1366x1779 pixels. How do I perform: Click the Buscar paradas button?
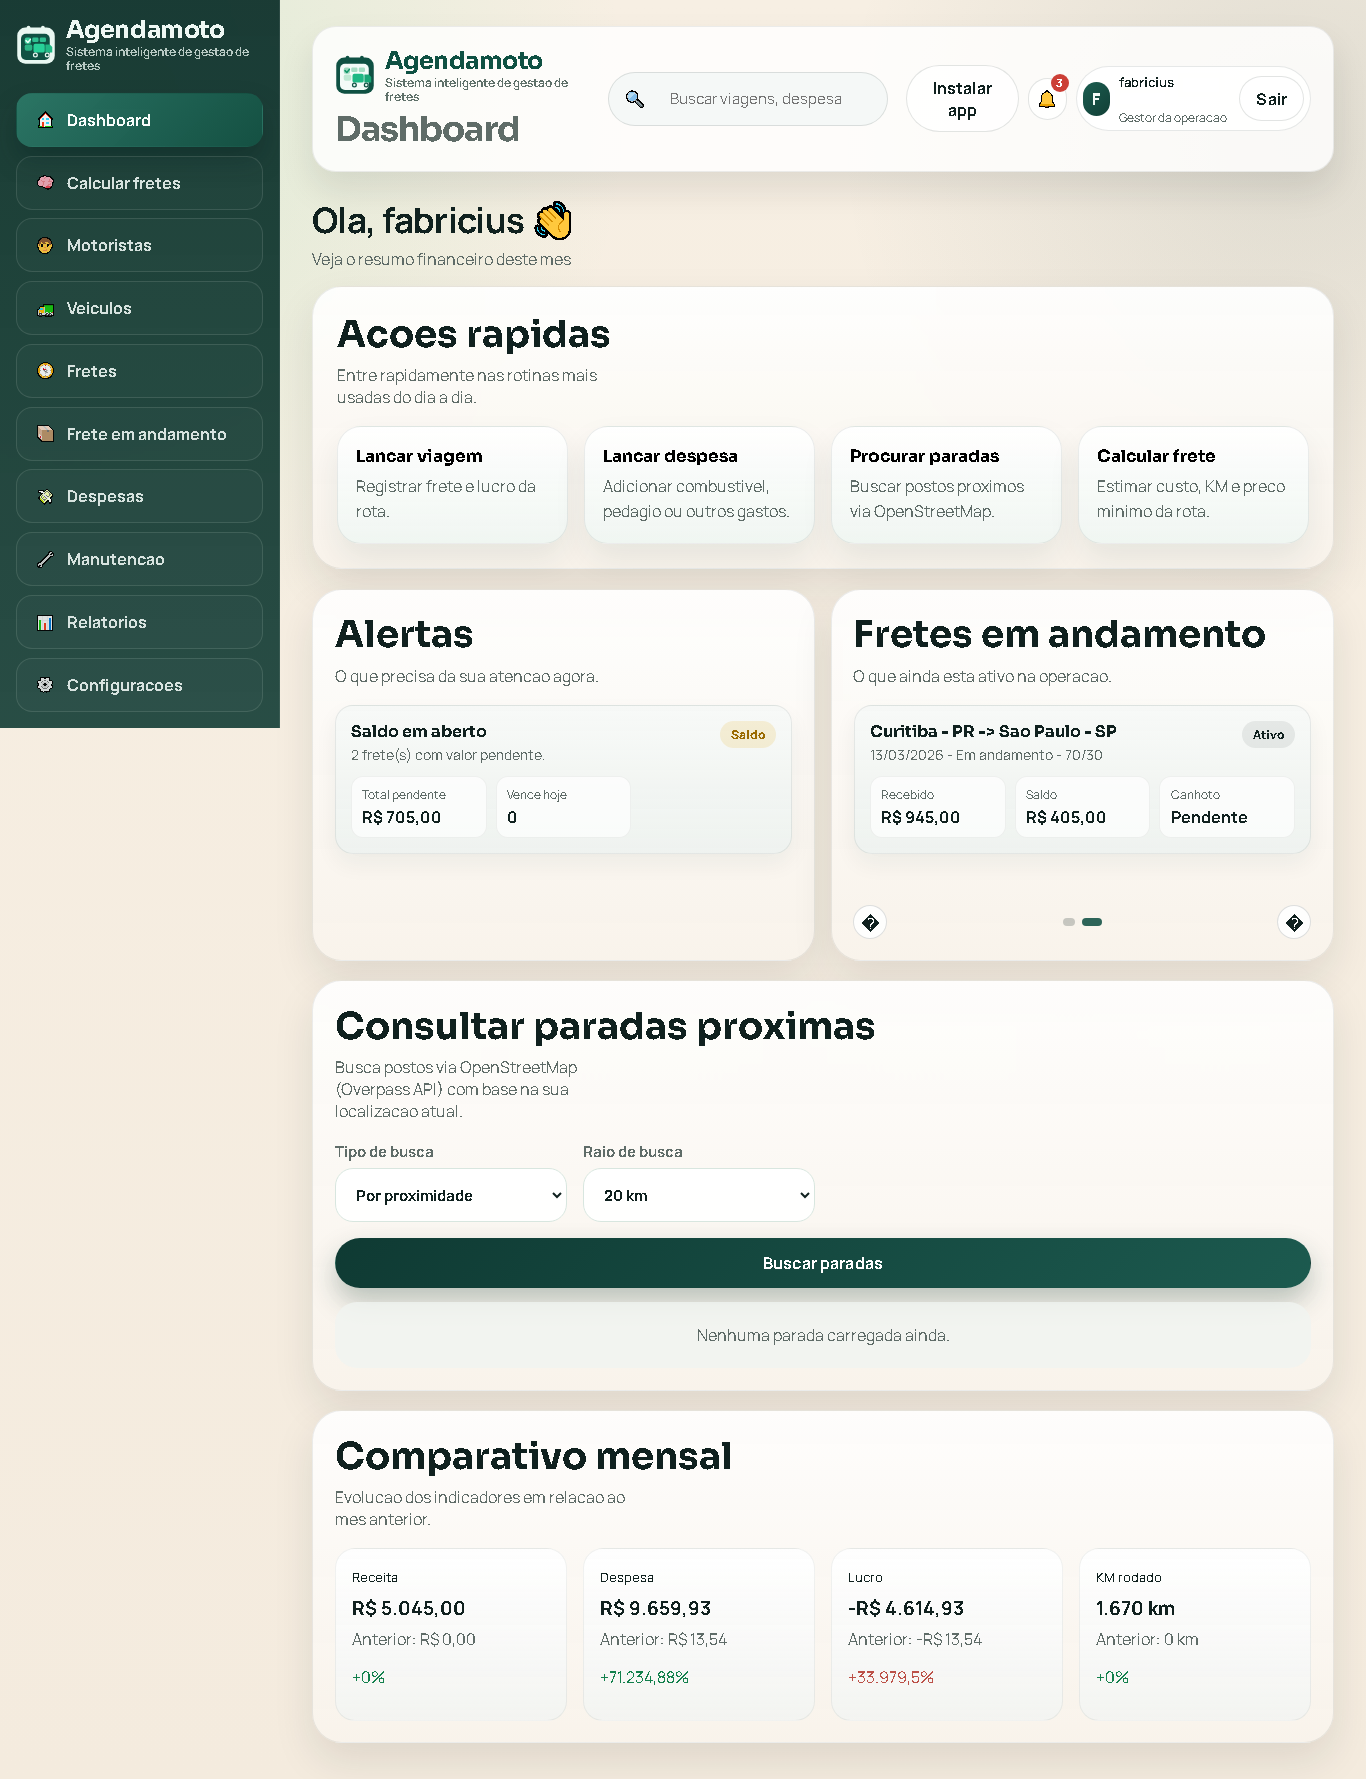(823, 1263)
